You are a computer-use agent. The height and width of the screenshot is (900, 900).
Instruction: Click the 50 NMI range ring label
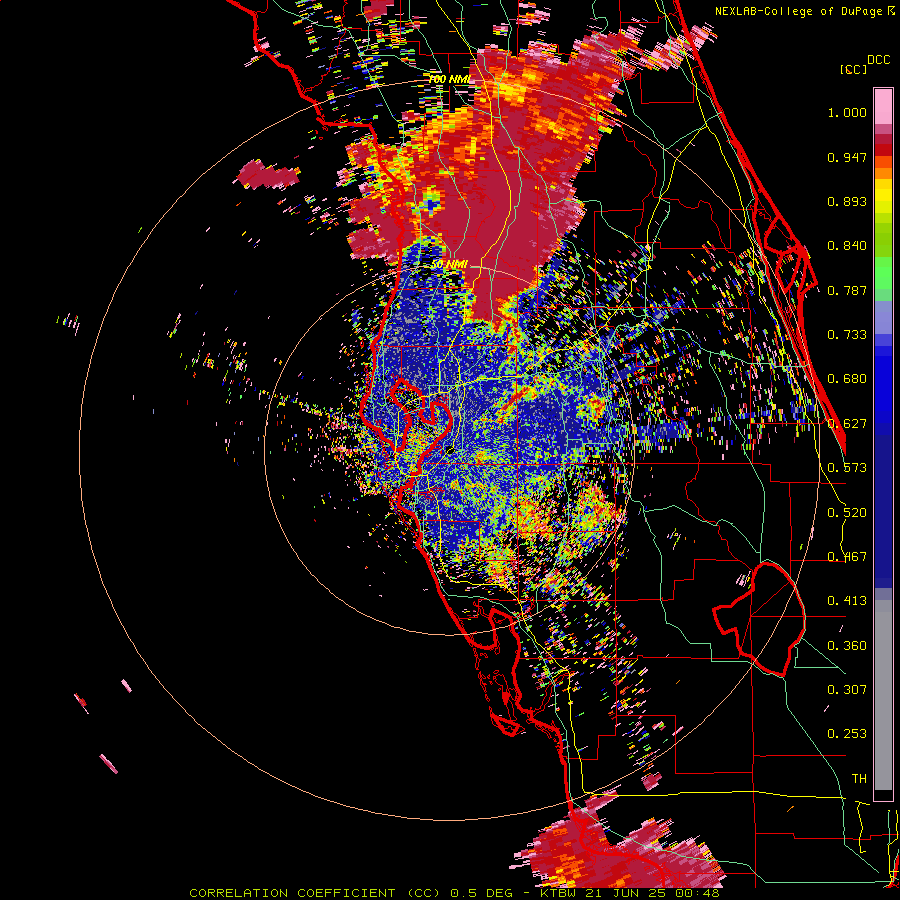(449, 265)
